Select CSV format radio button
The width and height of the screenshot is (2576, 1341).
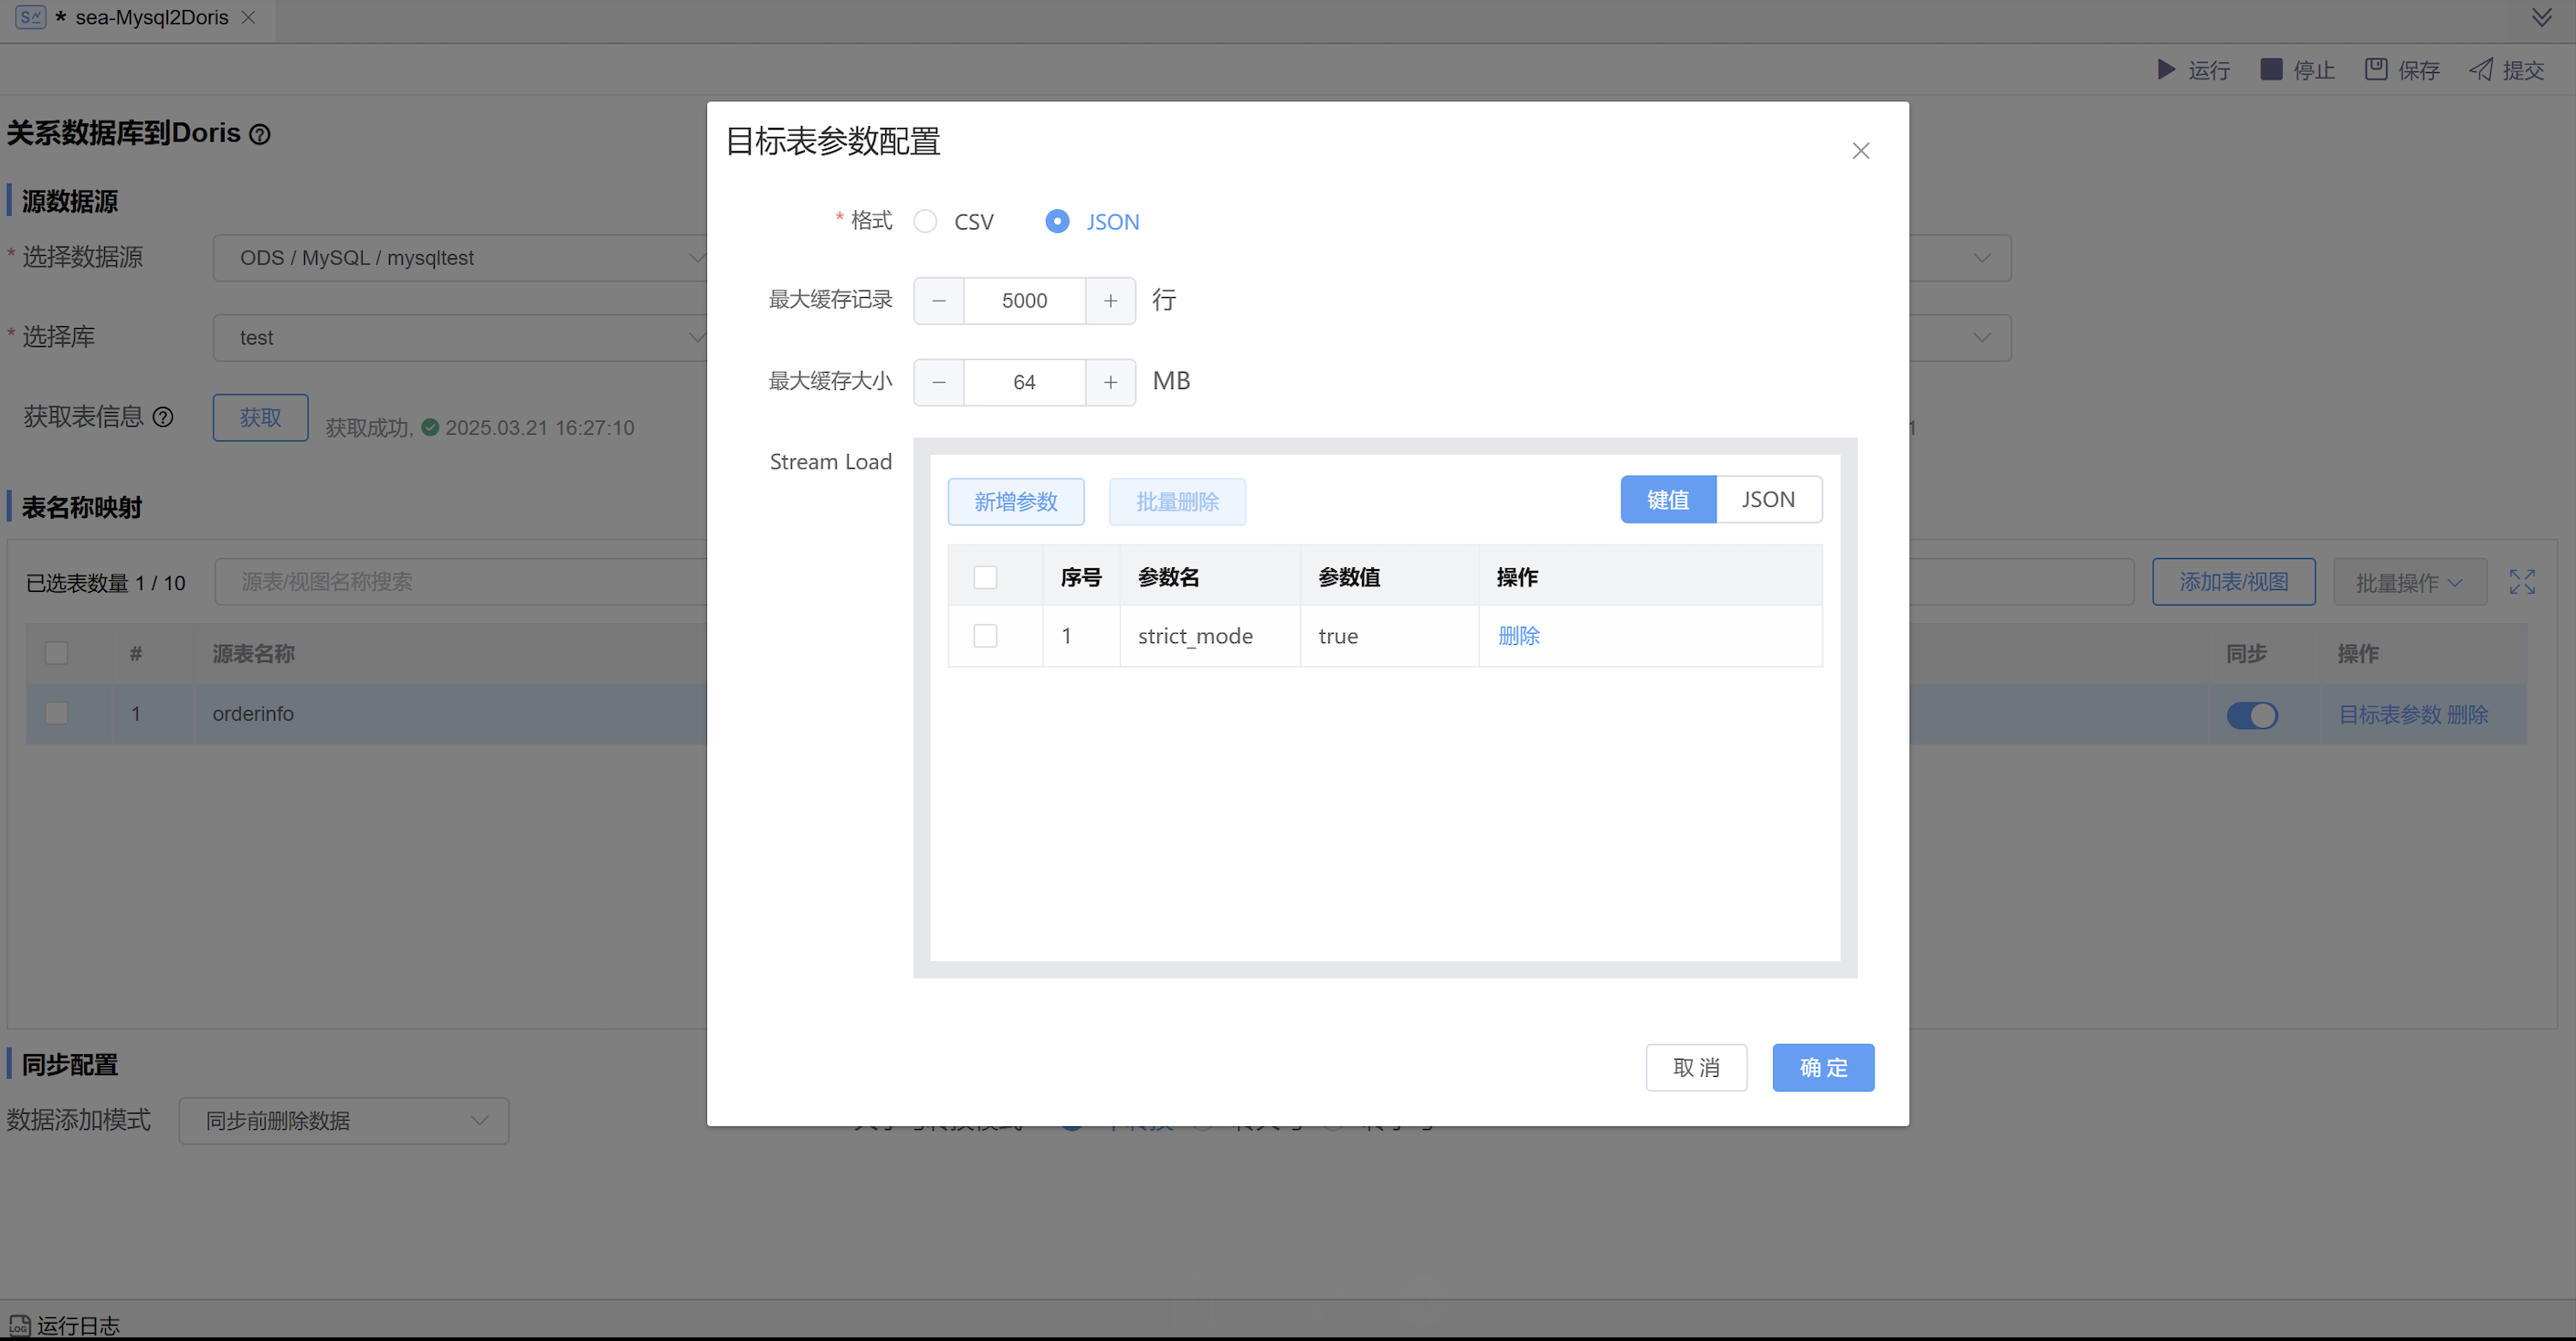tap(925, 221)
